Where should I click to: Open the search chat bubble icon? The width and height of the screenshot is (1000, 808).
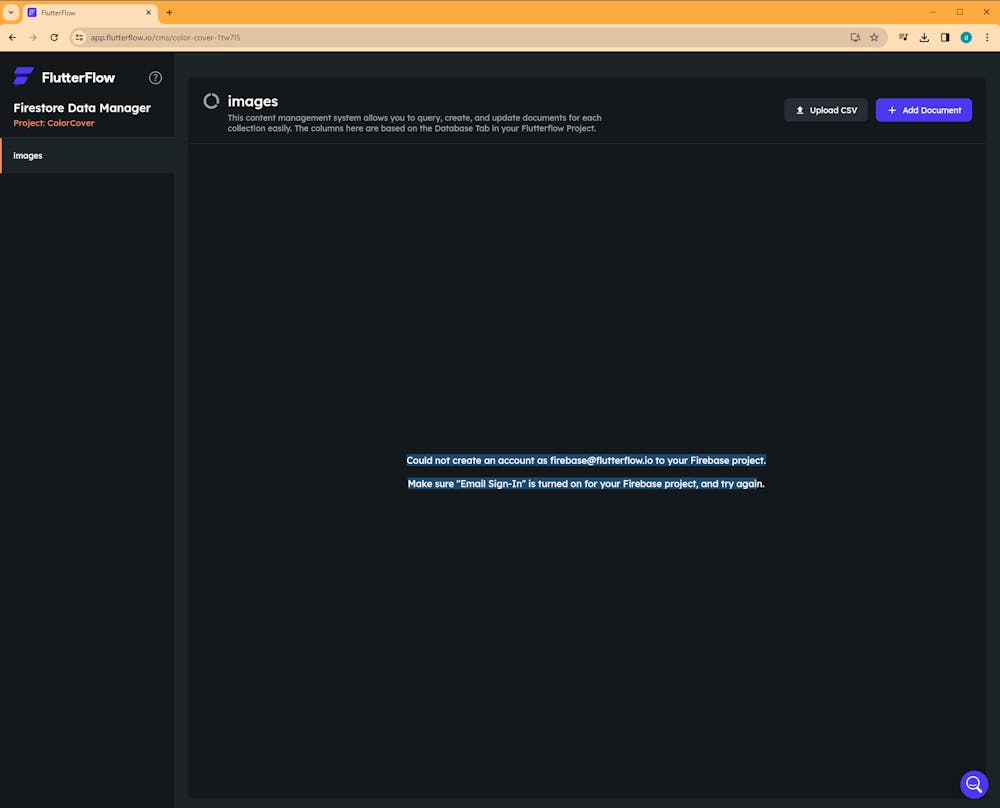974,784
